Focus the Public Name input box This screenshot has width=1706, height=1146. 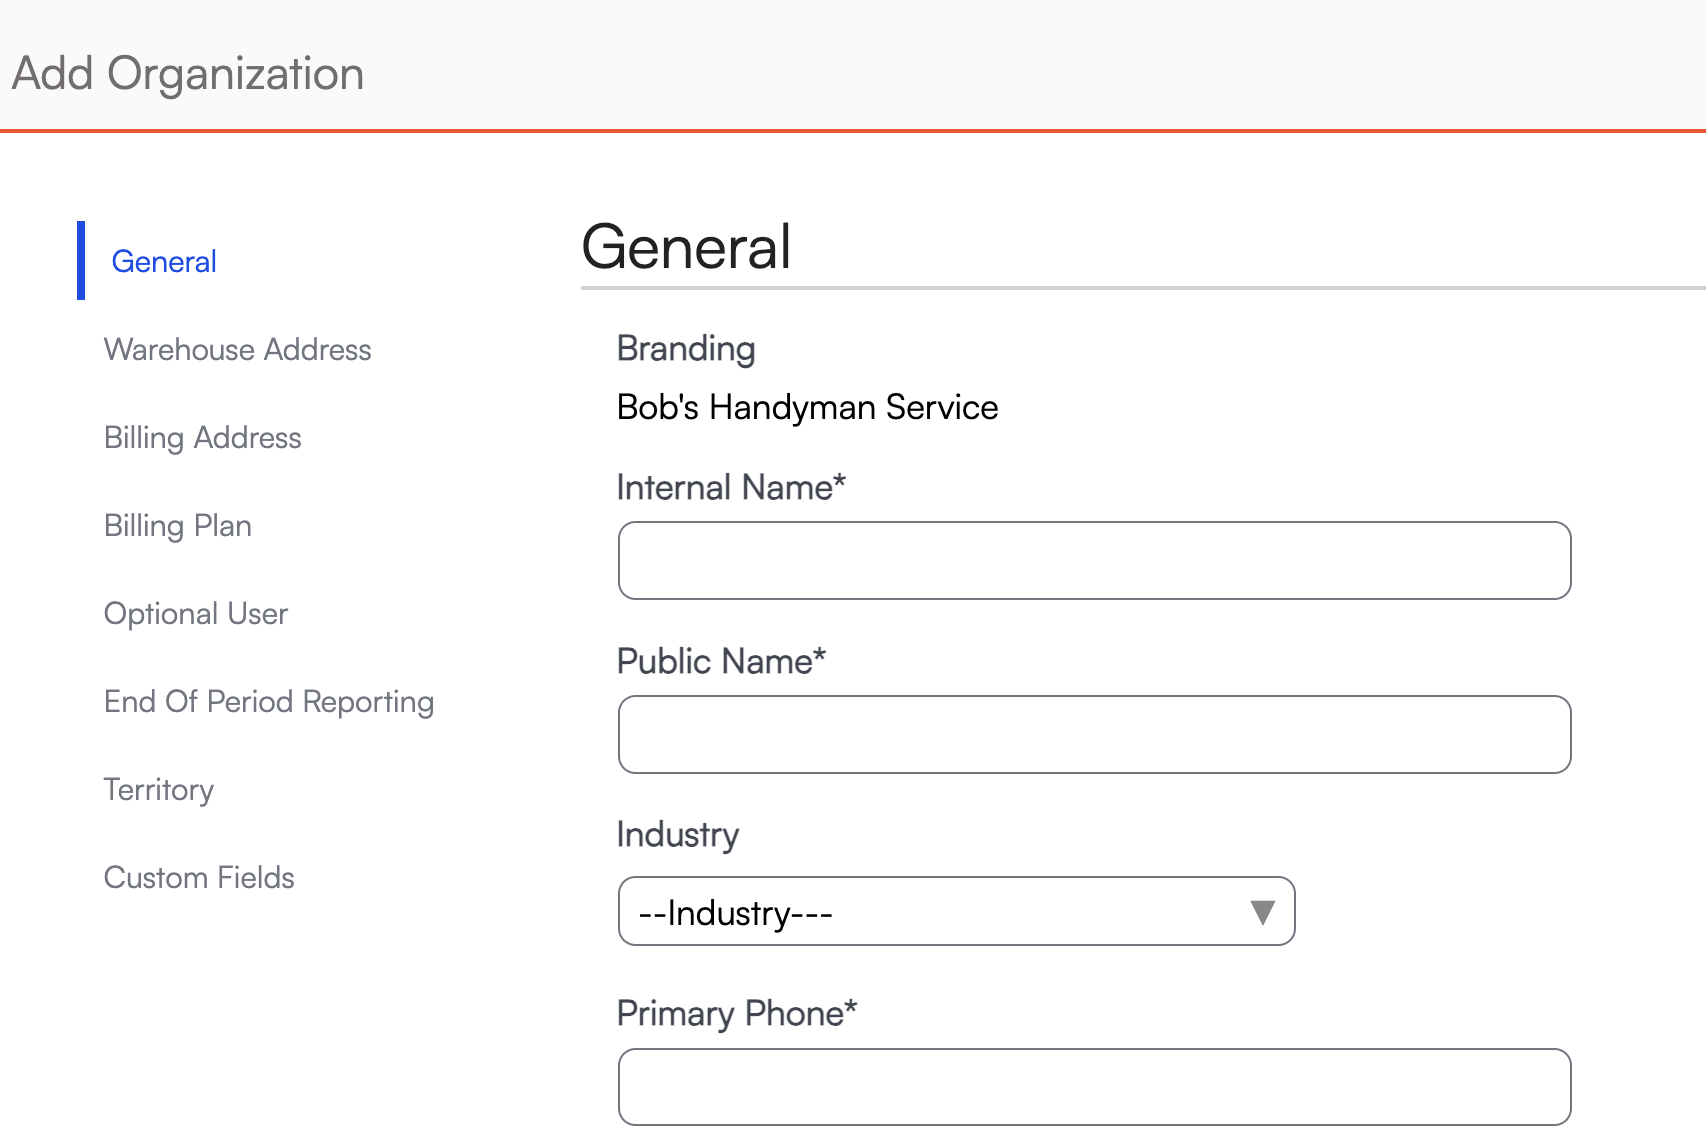[1094, 734]
